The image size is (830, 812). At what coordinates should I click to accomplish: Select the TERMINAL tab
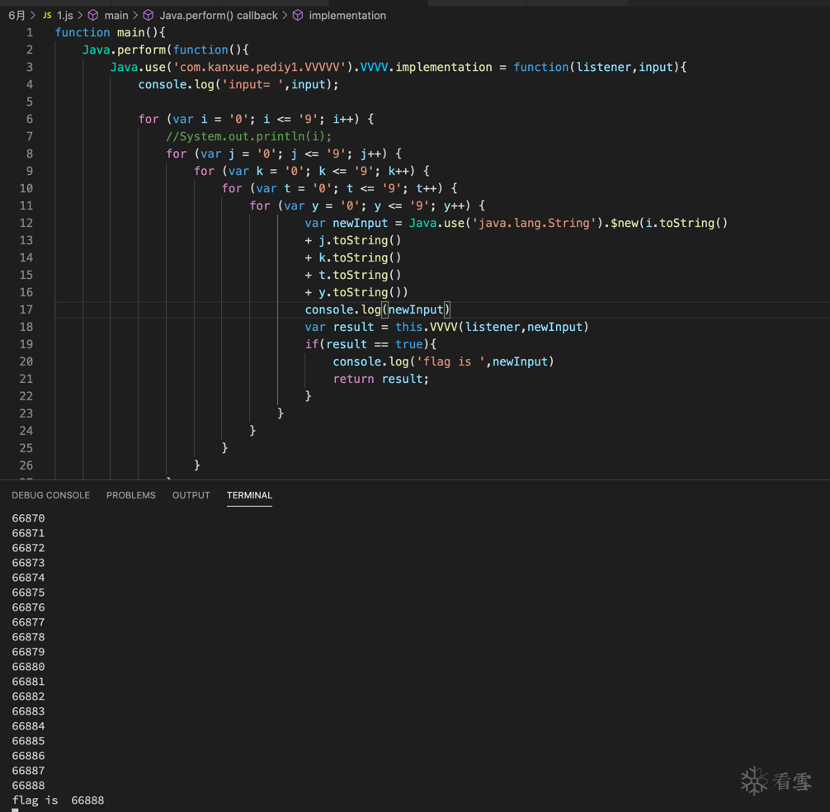(x=249, y=495)
